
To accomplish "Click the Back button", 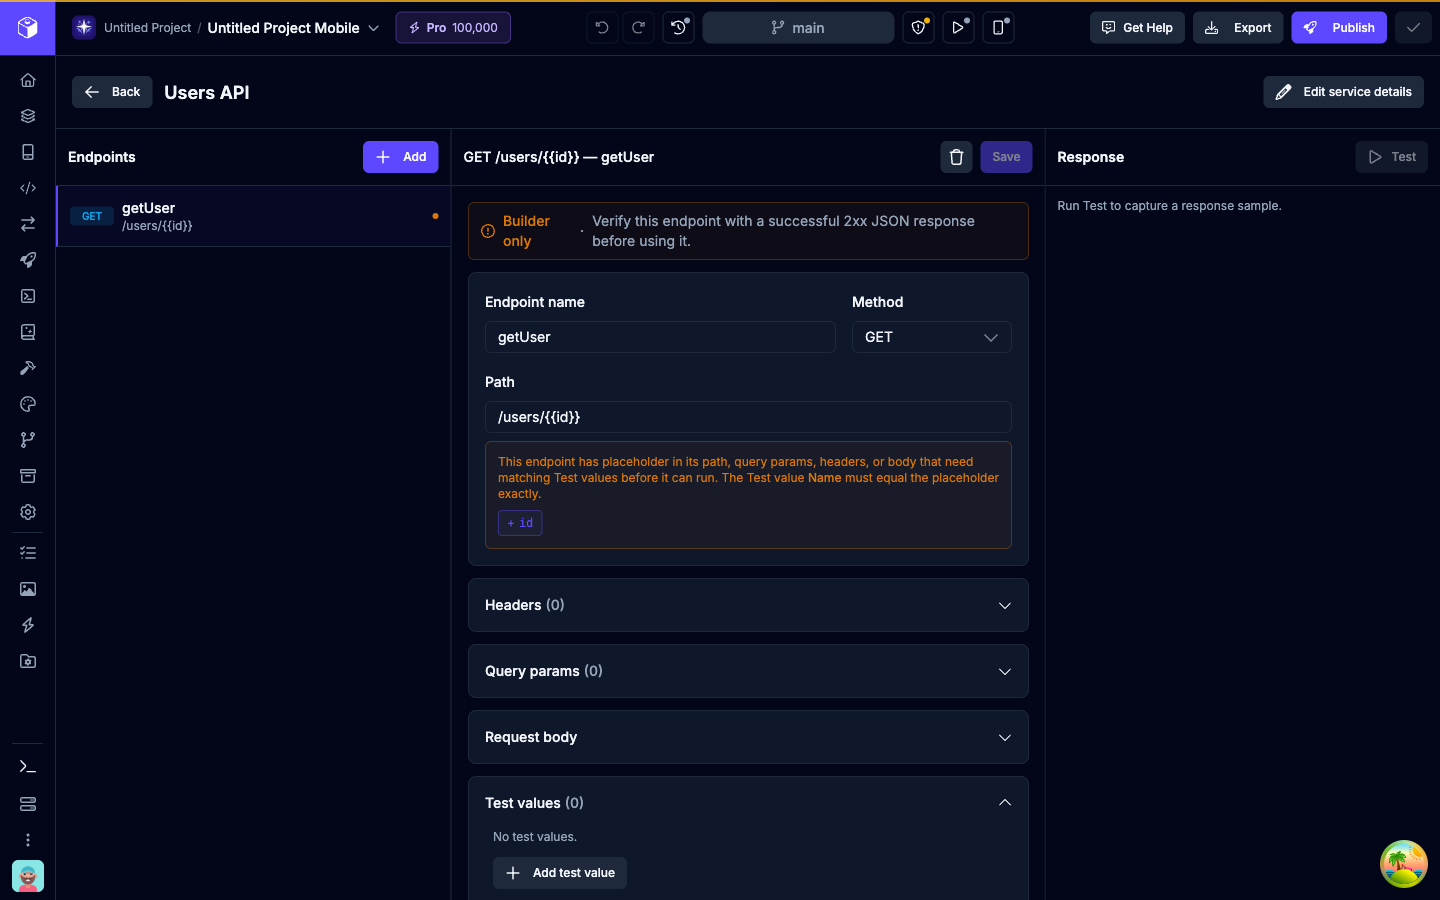I will coord(112,92).
